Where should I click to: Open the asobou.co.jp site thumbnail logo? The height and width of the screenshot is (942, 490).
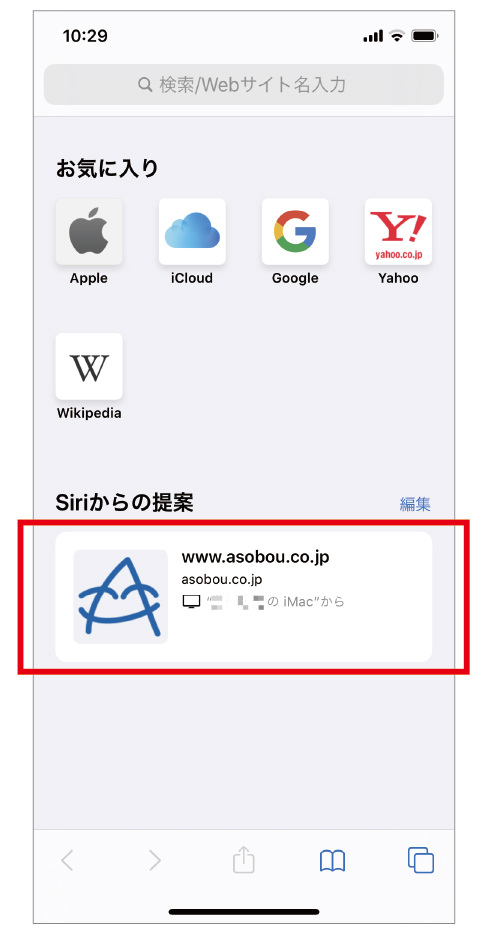[x=120, y=597]
